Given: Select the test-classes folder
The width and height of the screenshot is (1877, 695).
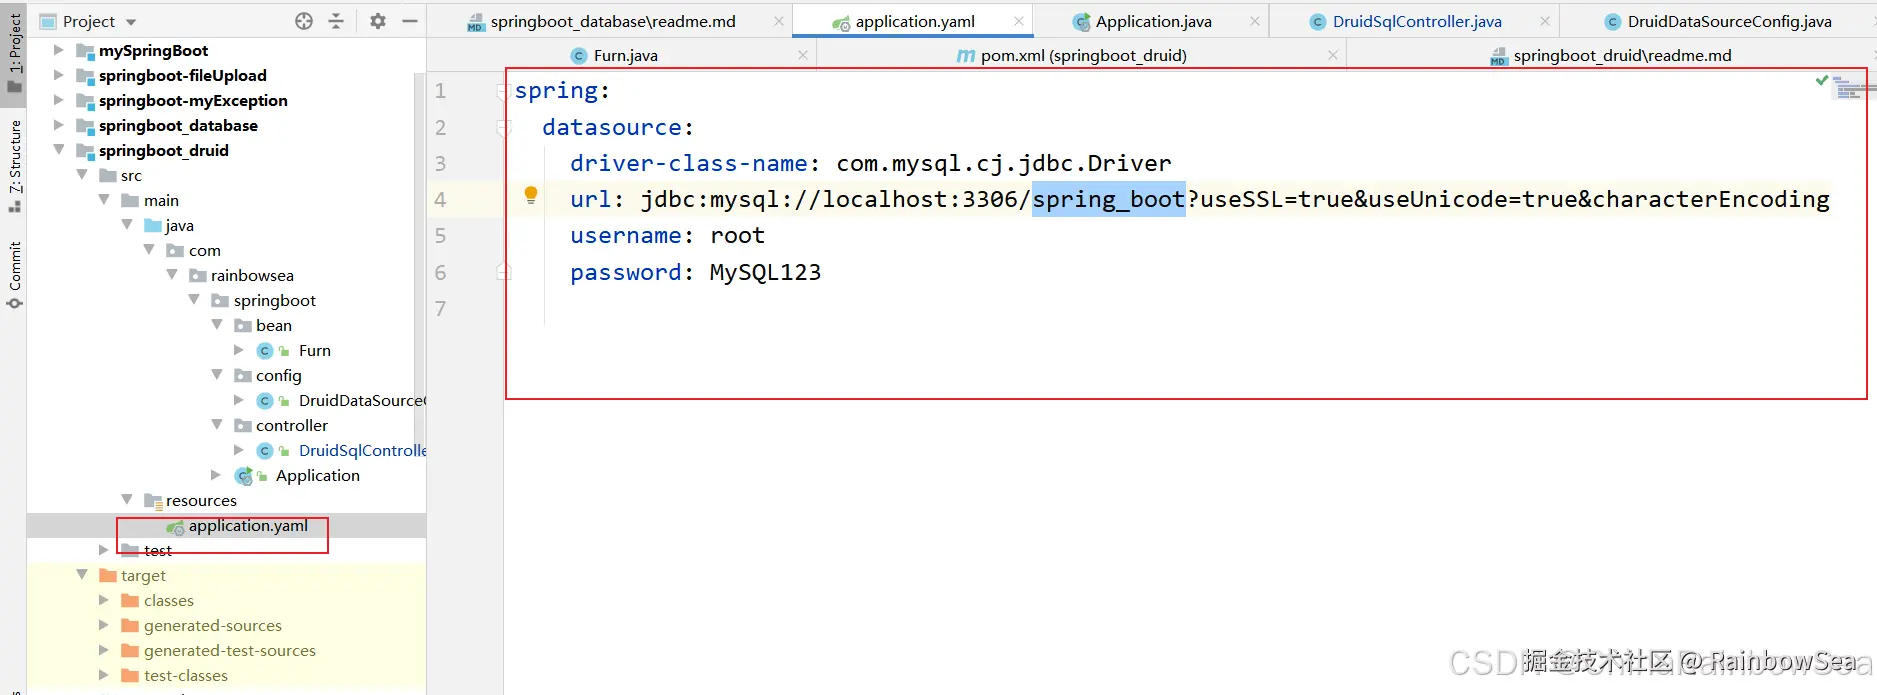Looking at the screenshot, I should coord(185,676).
